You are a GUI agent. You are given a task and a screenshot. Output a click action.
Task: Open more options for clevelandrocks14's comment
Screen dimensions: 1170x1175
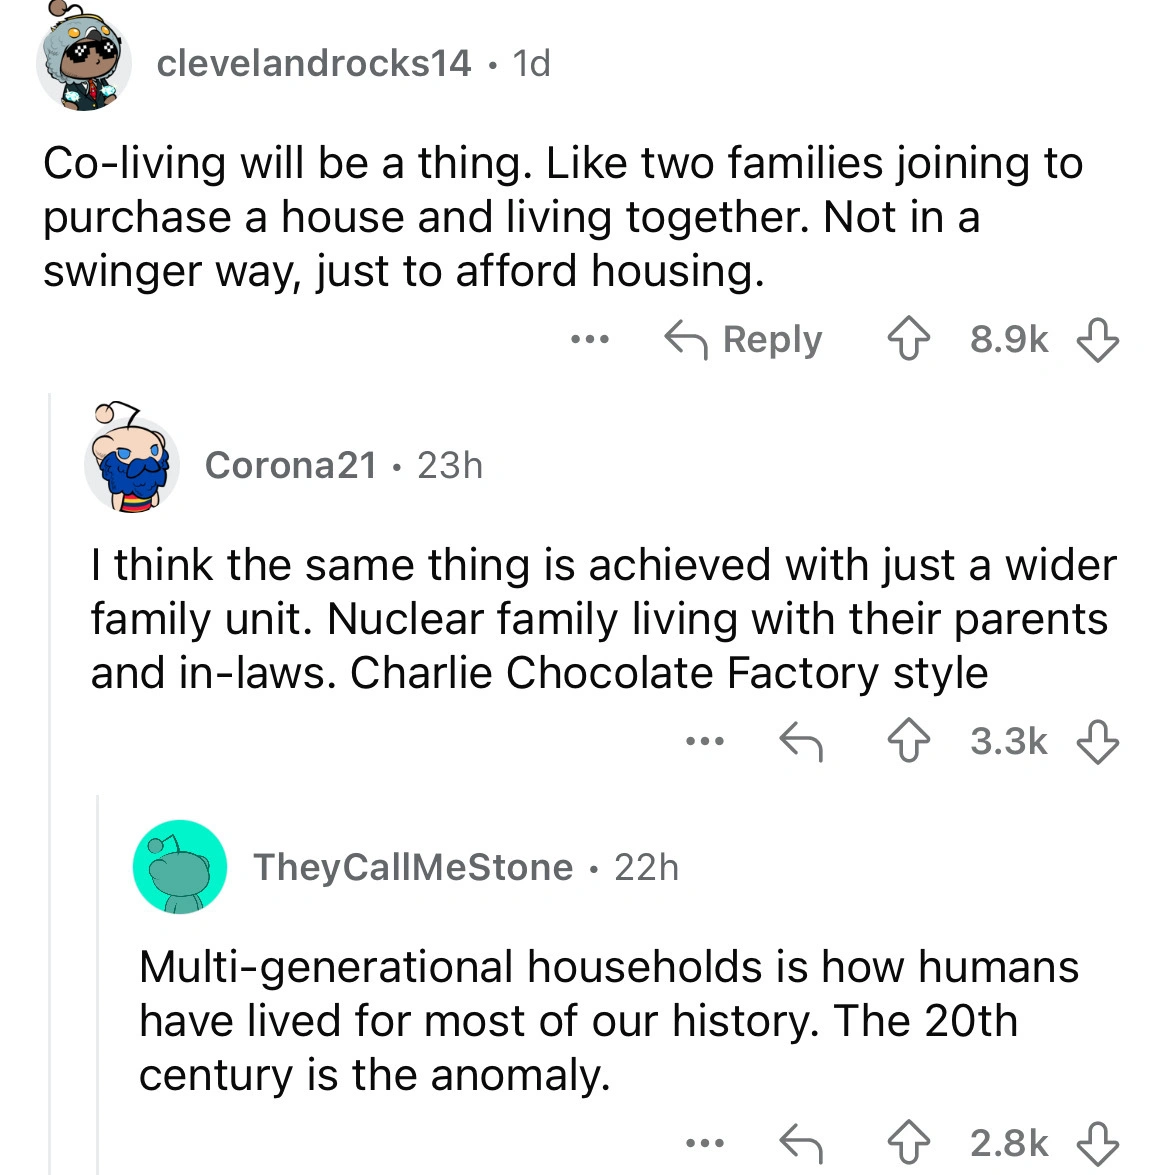590,340
